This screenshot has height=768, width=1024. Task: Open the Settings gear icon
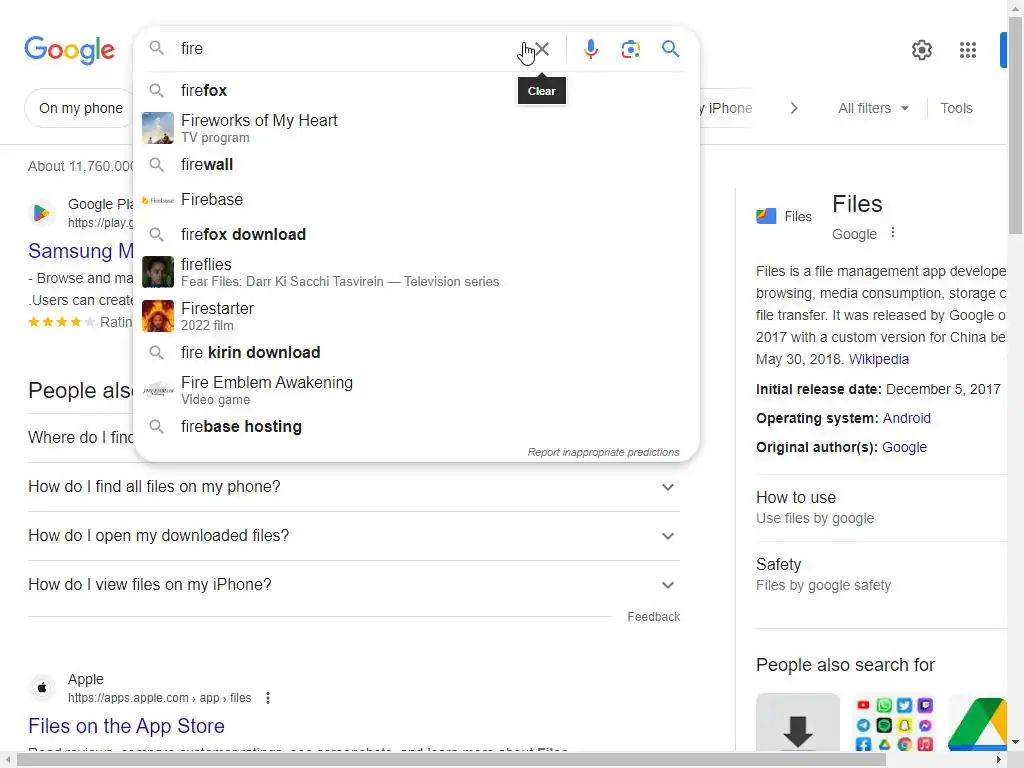pos(921,50)
